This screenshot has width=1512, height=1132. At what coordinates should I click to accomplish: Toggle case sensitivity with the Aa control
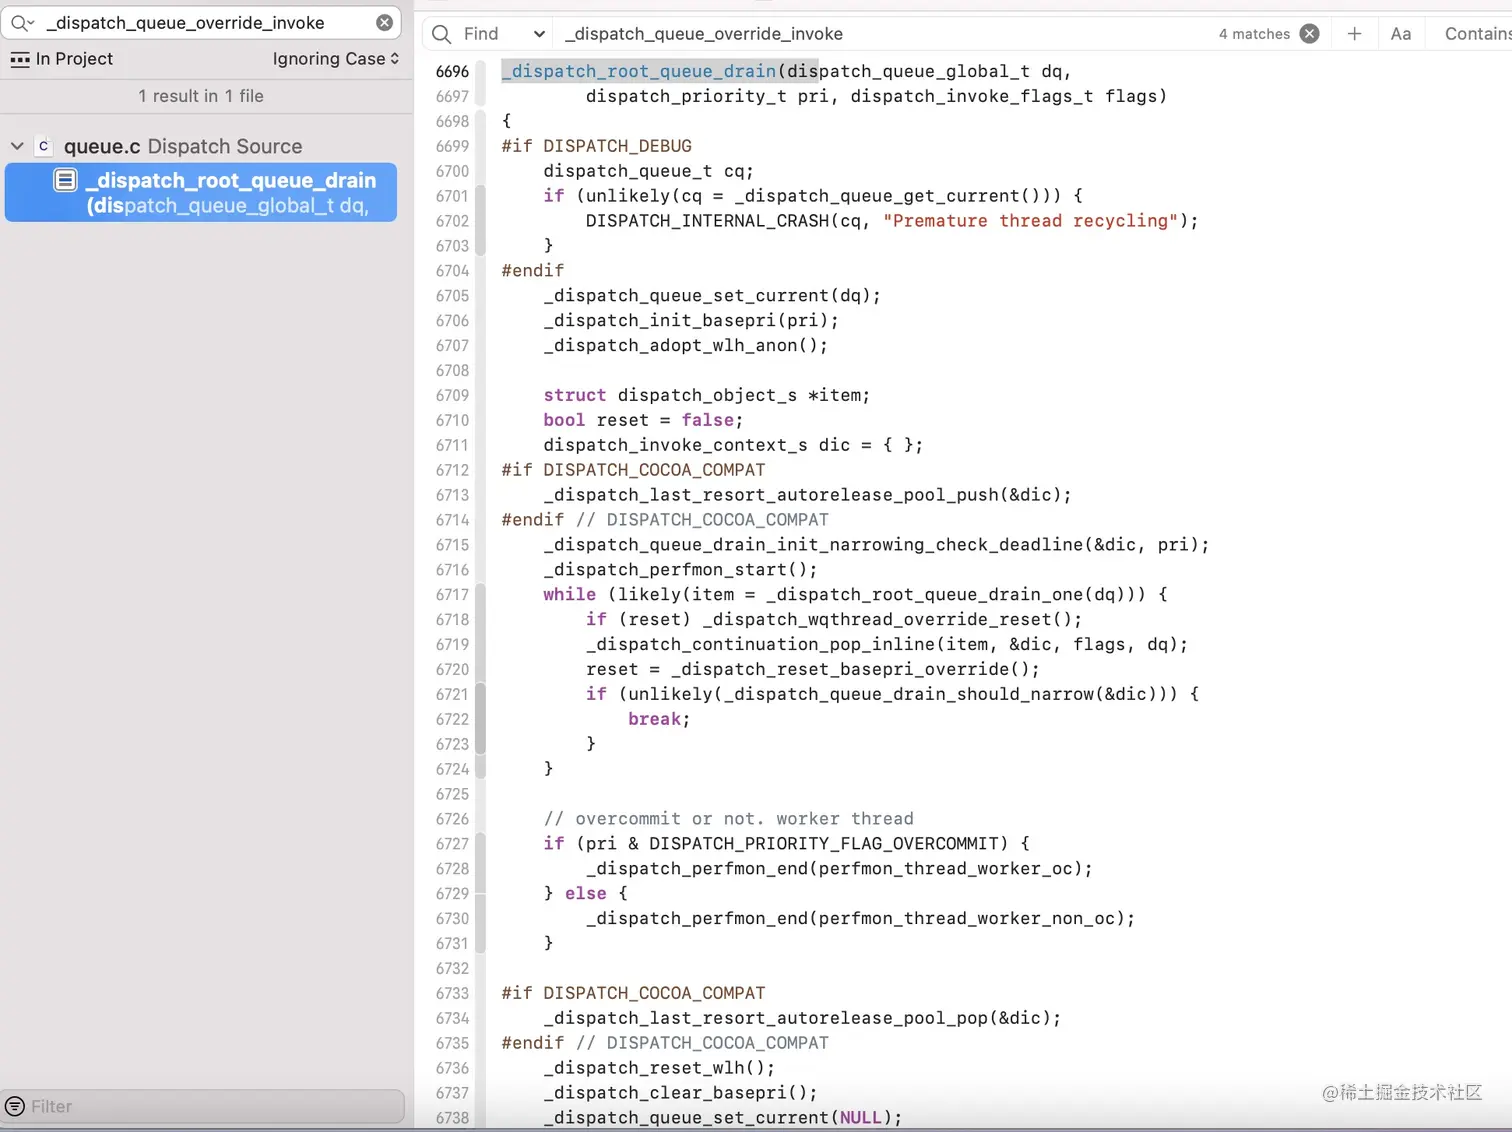(x=1400, y=33)
